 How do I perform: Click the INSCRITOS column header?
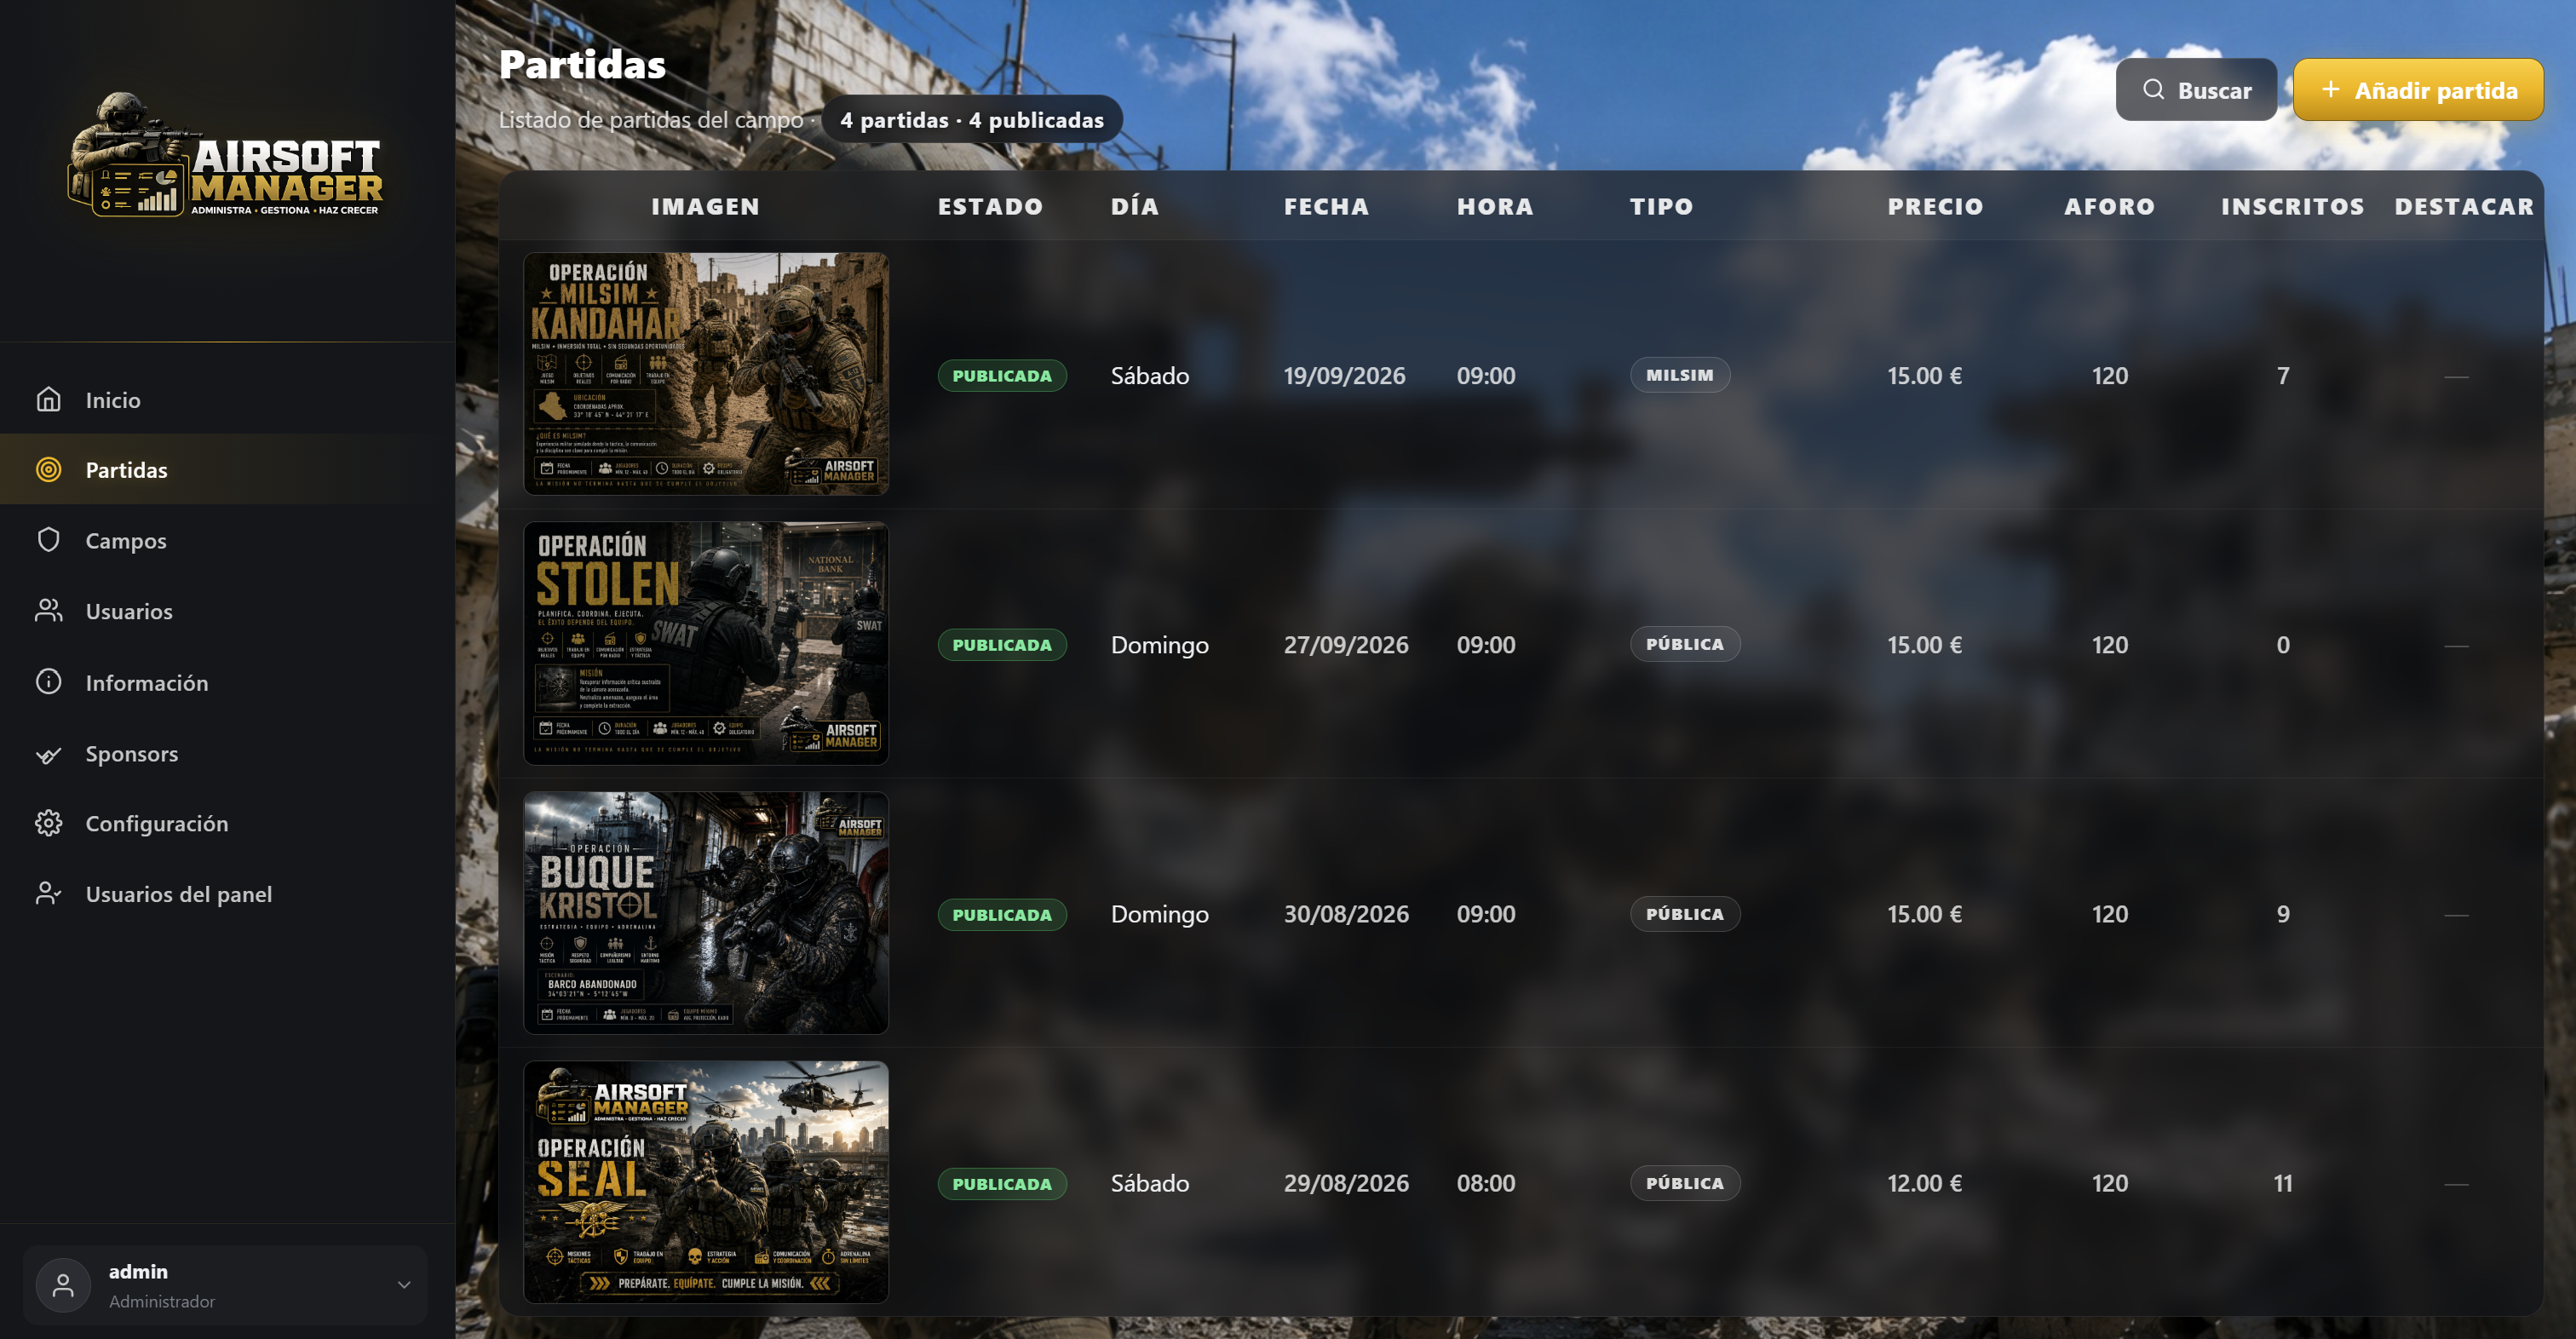coord(2293,206)
